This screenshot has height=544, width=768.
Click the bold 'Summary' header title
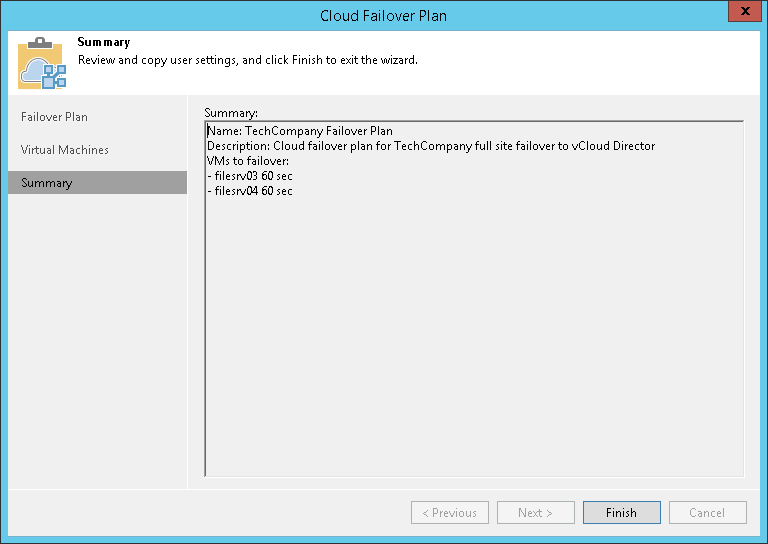104,42
